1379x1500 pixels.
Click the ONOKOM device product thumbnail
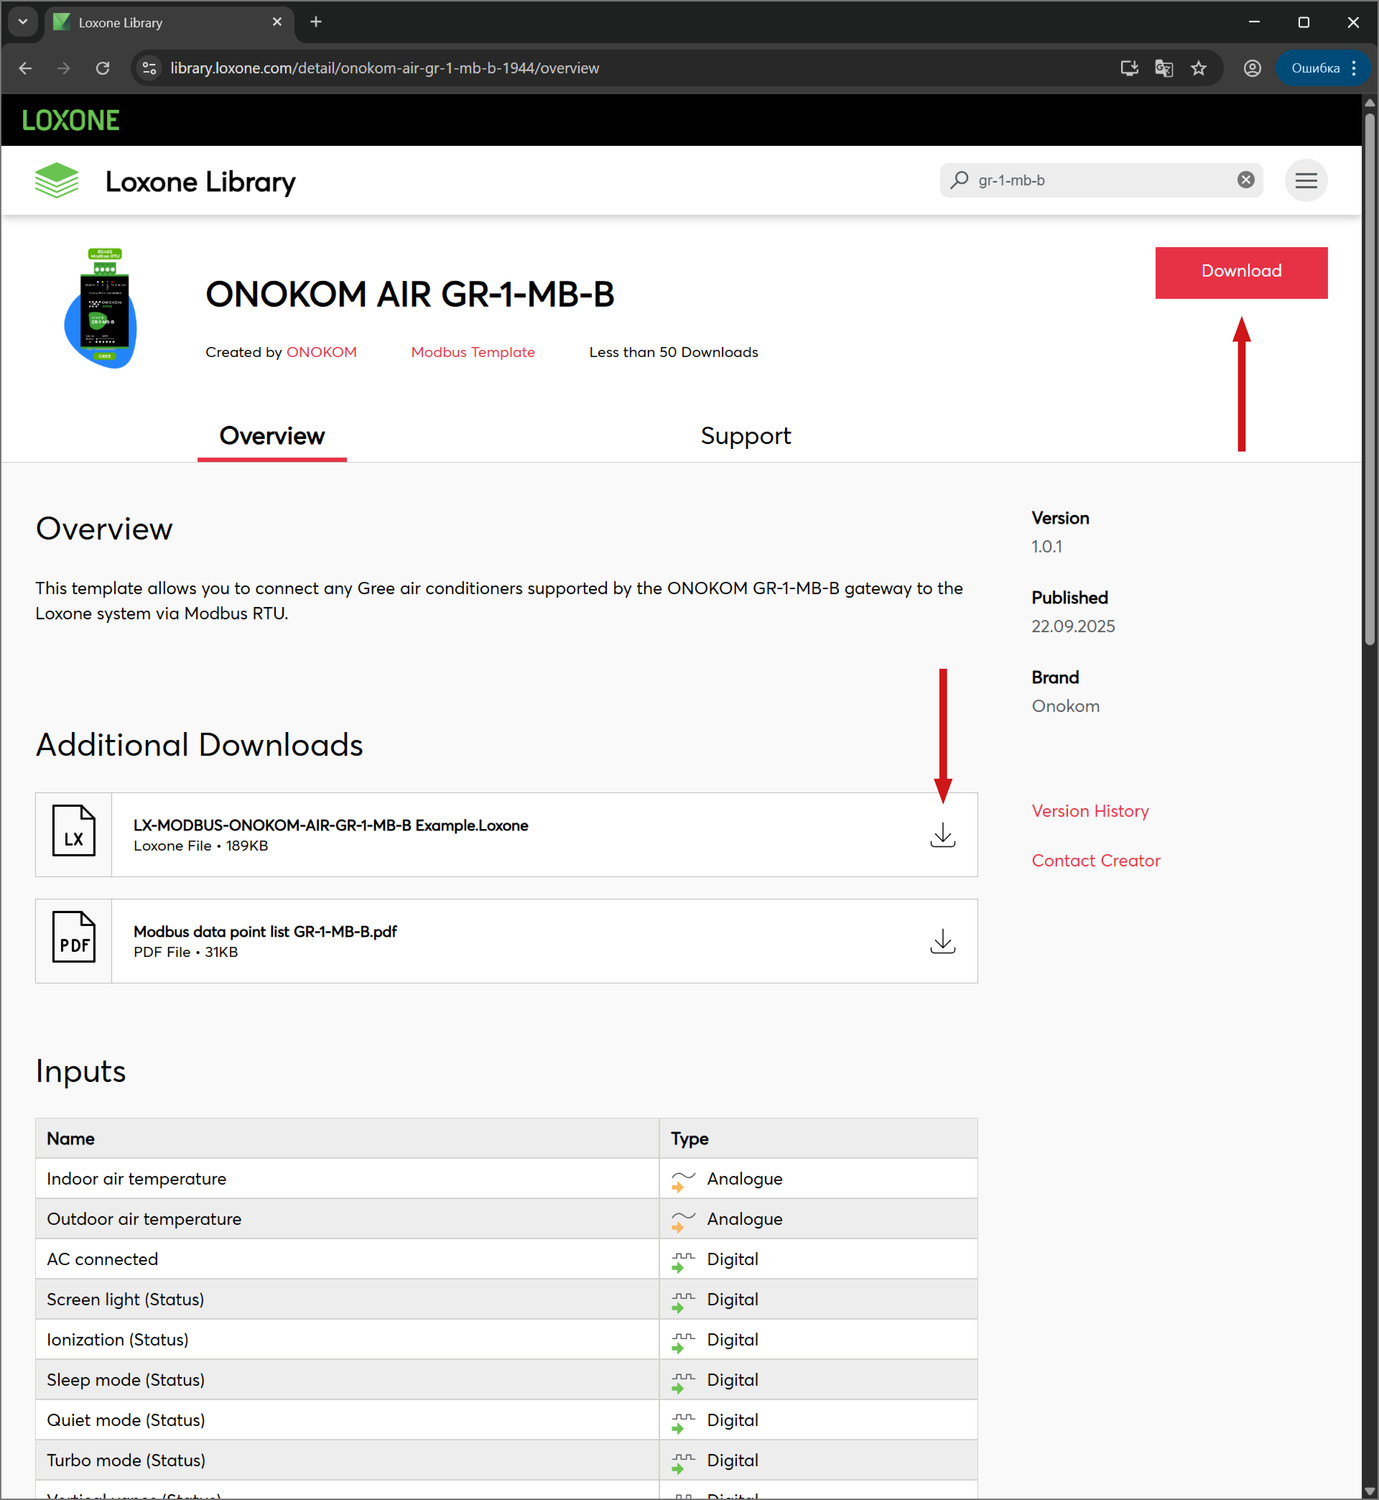[101, 309]
